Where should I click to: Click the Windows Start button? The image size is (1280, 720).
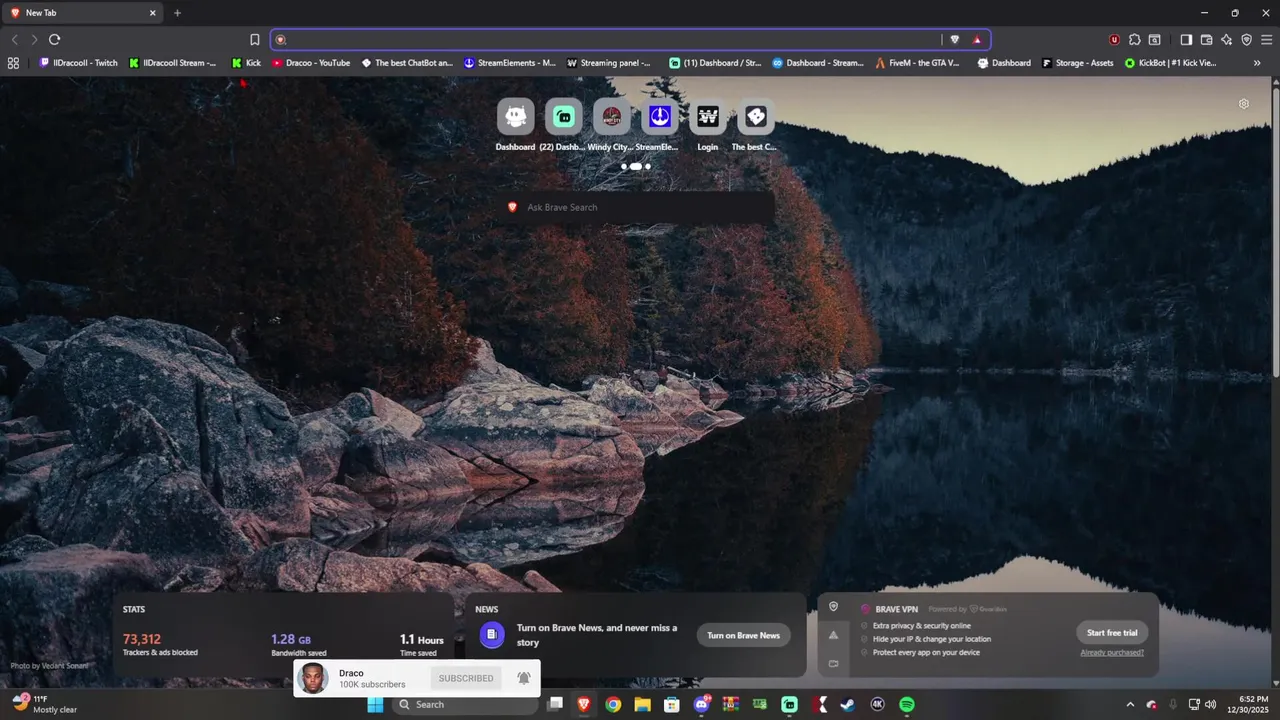tap(375, 704)
